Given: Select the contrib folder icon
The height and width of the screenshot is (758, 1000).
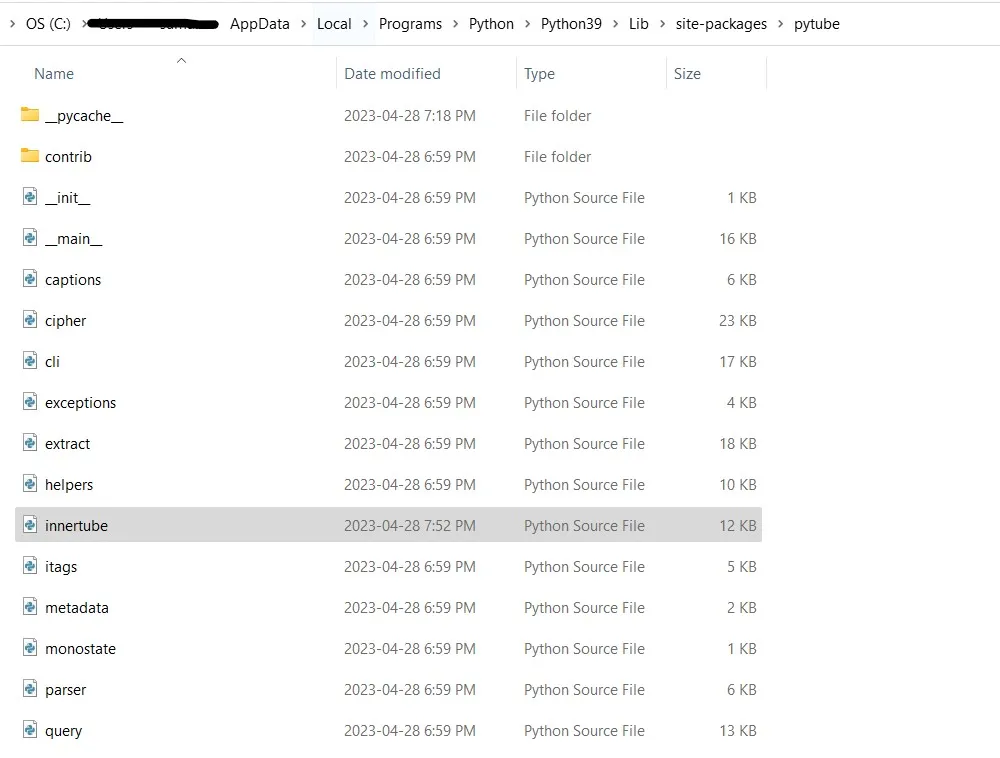Looking at the screenshot, I should (x=29, y=156).
